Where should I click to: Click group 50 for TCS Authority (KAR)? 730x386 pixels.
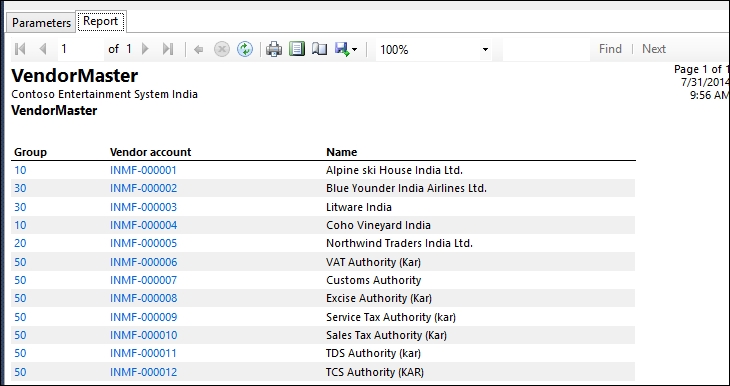(x=20, y=372)
